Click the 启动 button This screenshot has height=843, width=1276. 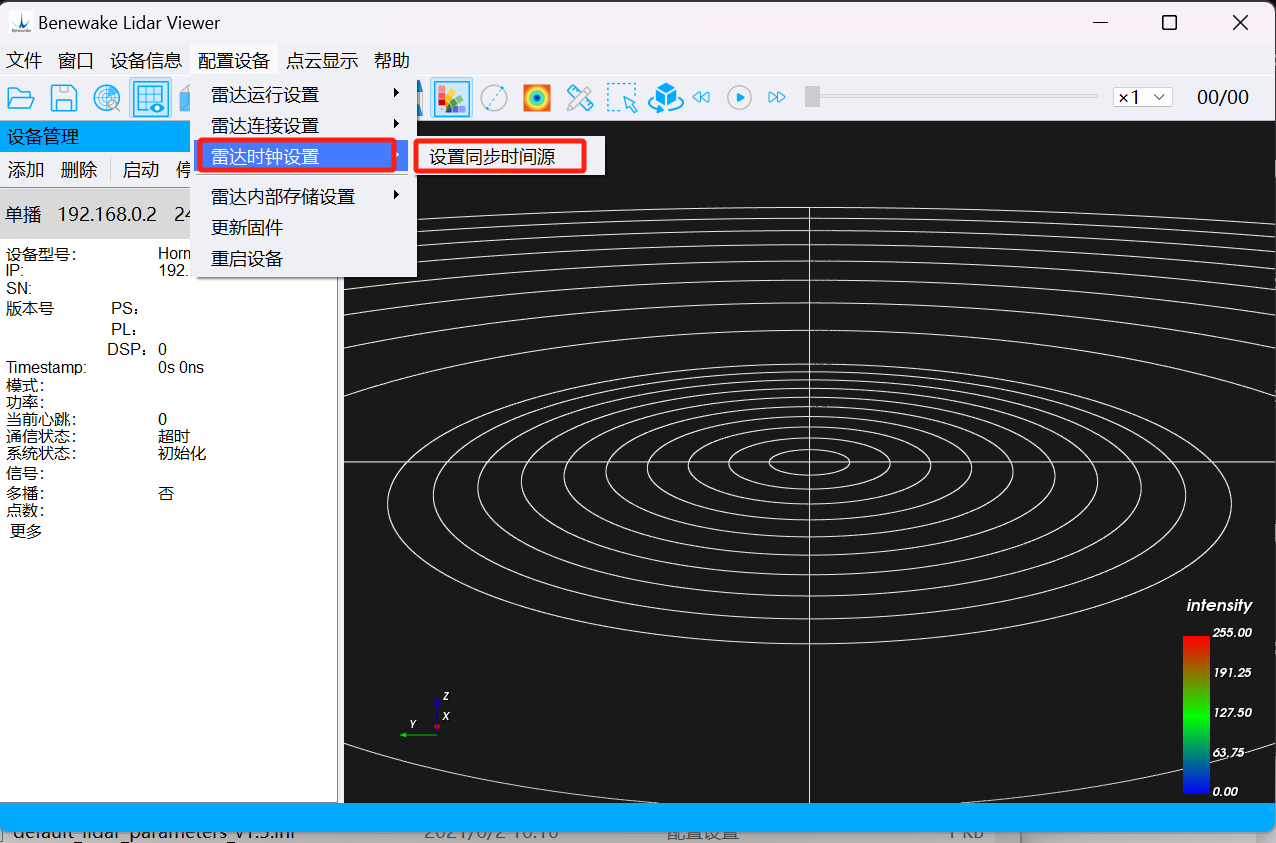[141, 170]
